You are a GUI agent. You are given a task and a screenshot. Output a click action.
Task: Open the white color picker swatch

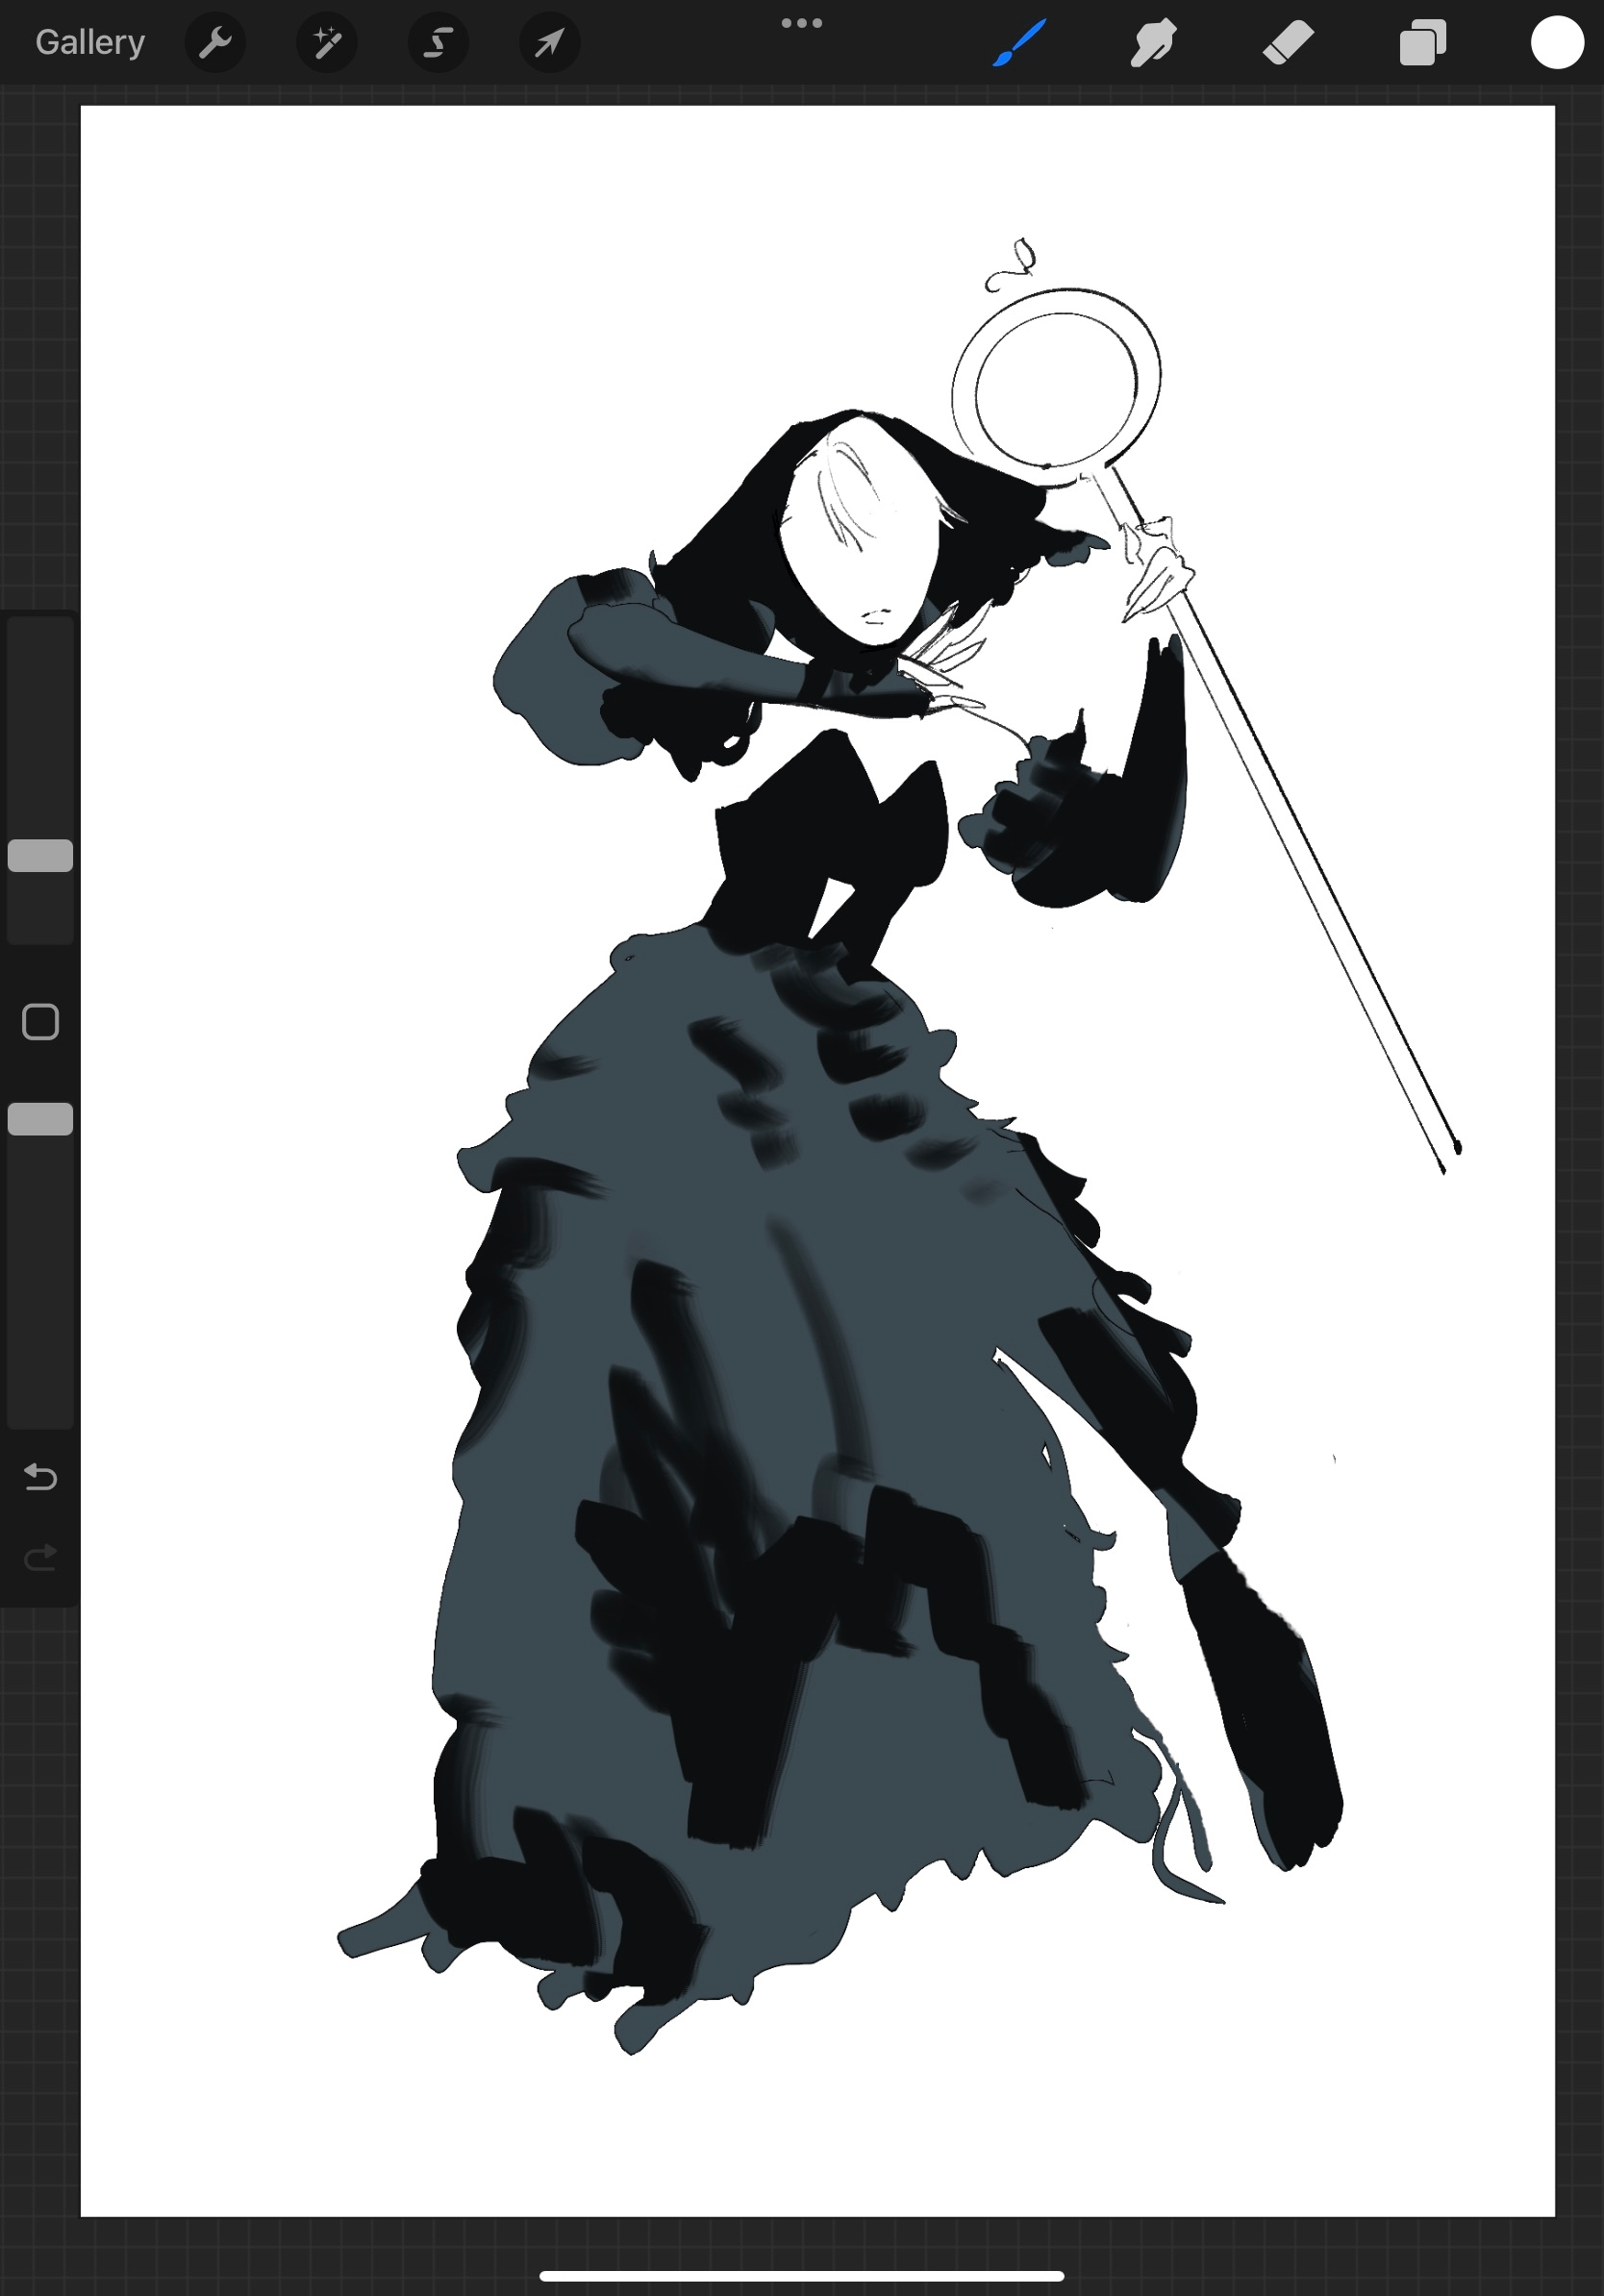tap(1557, 43)
